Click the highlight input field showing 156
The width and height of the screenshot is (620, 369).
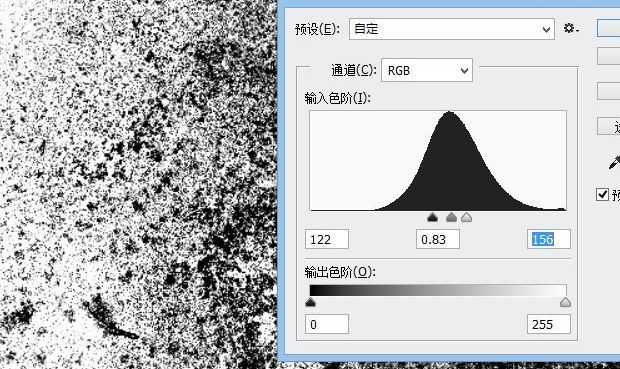549,239
